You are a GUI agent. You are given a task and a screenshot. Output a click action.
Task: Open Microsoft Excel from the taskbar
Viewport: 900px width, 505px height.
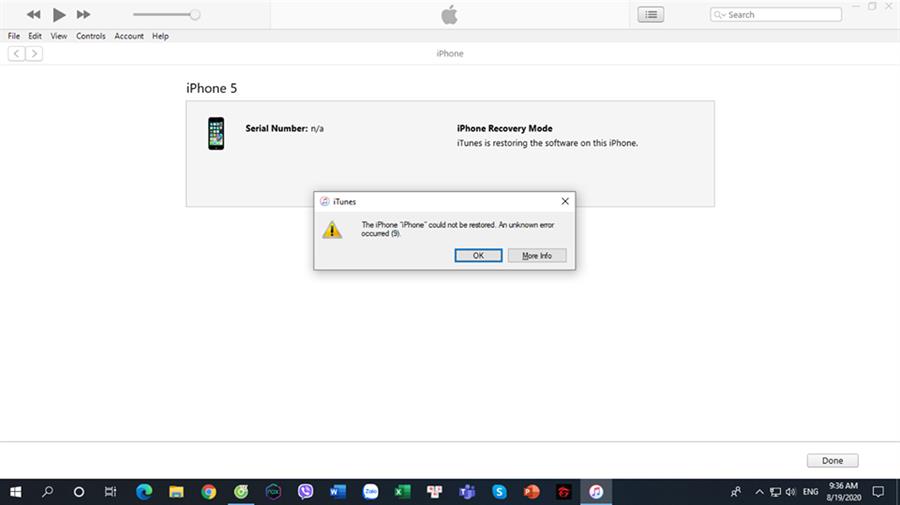402,492
